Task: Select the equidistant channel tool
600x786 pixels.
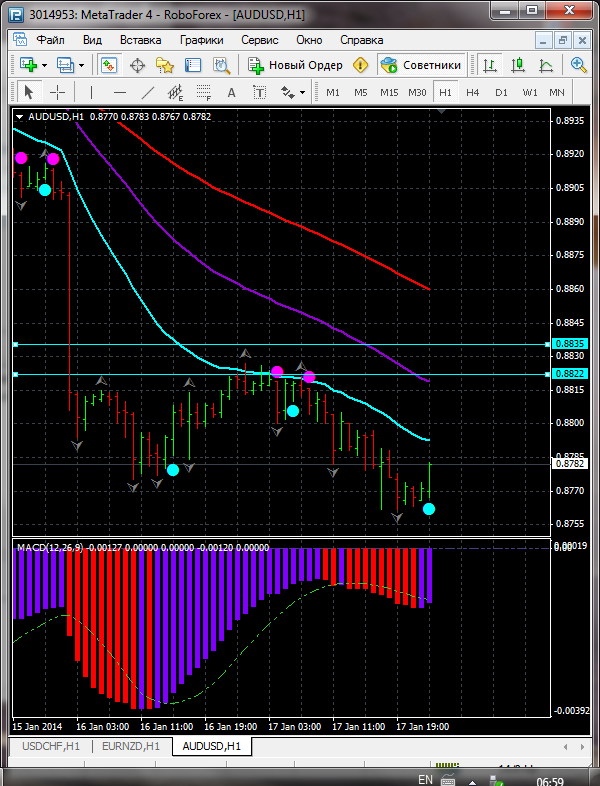Action: coord(175,92)
